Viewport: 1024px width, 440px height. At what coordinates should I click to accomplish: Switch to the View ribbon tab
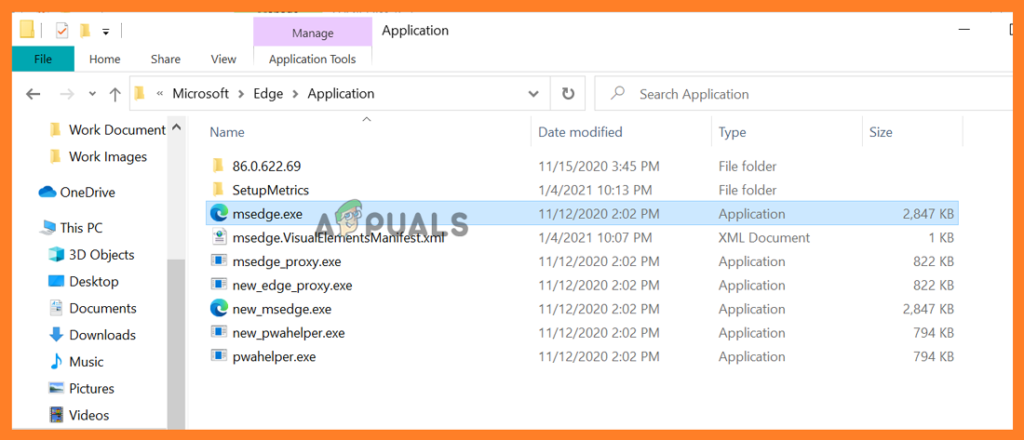[223, 59]
